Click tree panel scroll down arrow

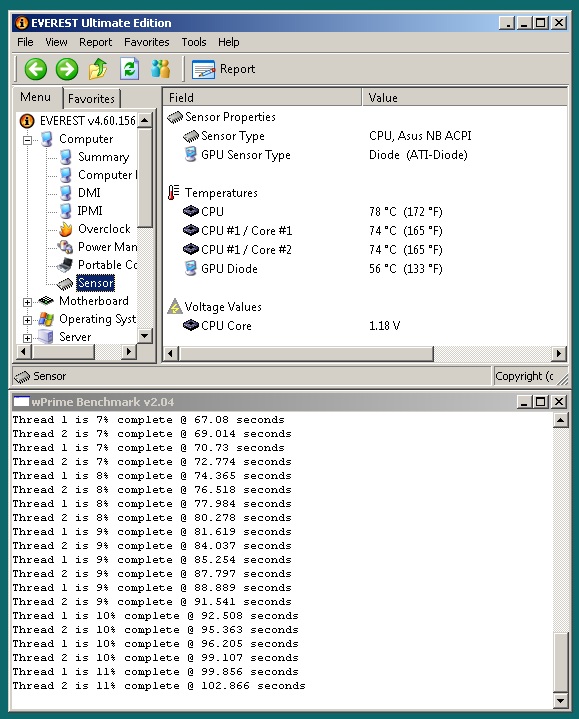coord(144,336)
